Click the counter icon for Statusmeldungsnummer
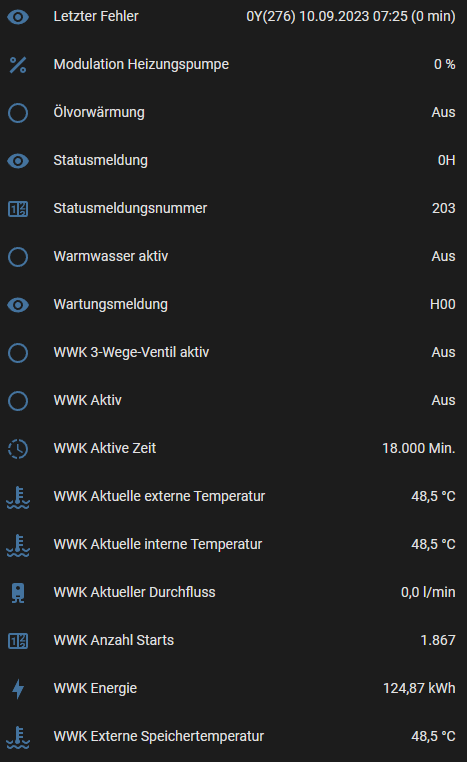The height and width of the screenshot is (762, 467). point(18,209)
